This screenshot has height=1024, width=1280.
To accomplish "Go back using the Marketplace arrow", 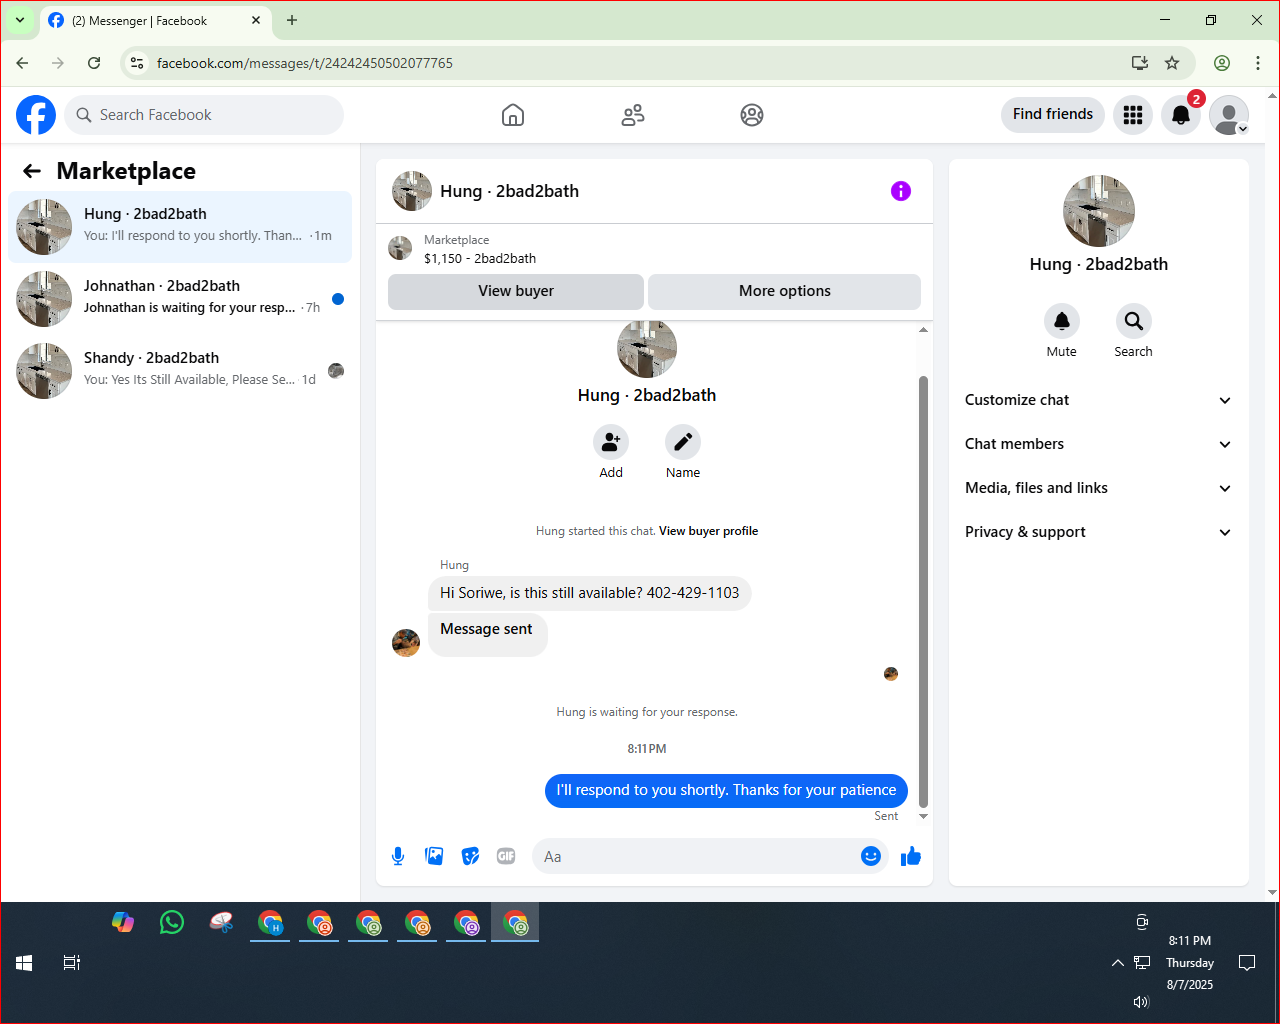I will pyautogui.click(x=32, y=171).
